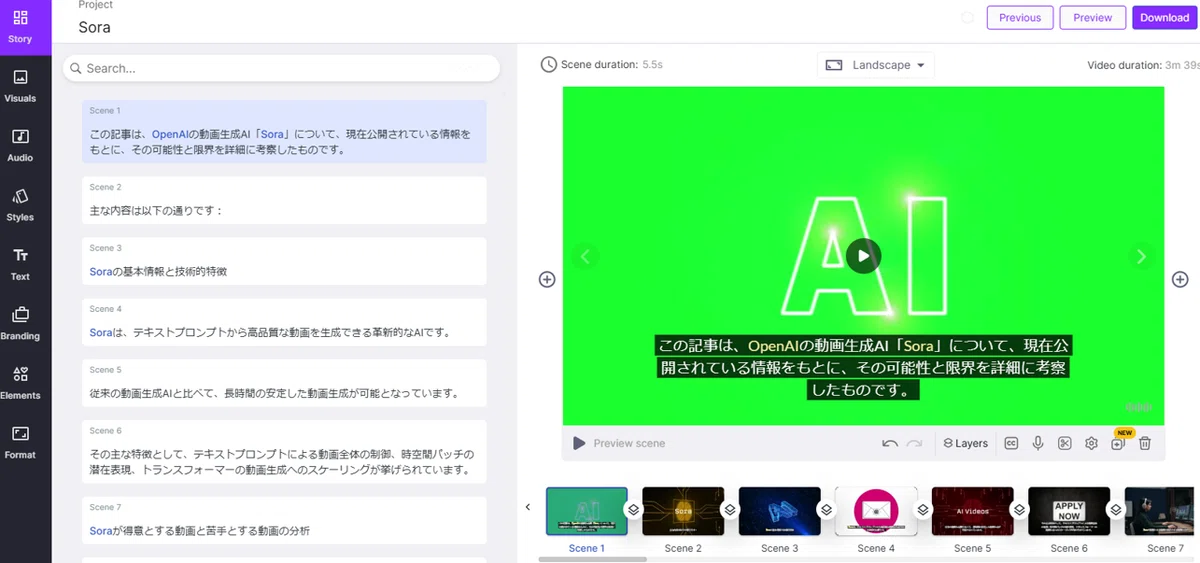Open the Layers panel button
The width and height of the screenshot is (1200, 563).
(966, 443)
